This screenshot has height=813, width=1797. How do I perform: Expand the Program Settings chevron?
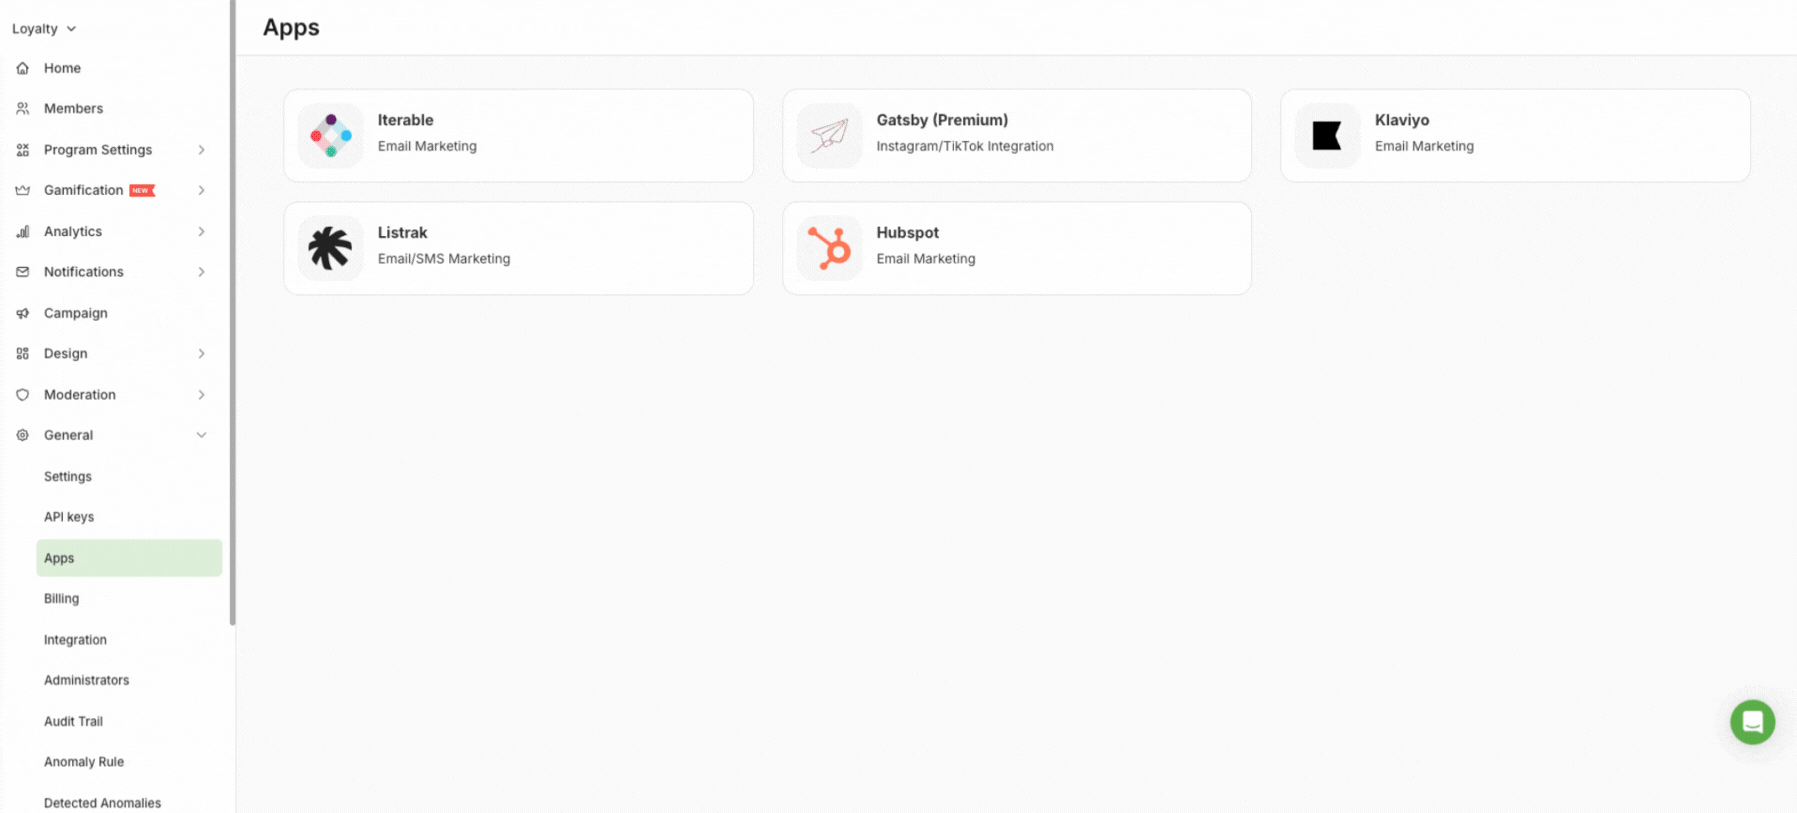[201, 150]
